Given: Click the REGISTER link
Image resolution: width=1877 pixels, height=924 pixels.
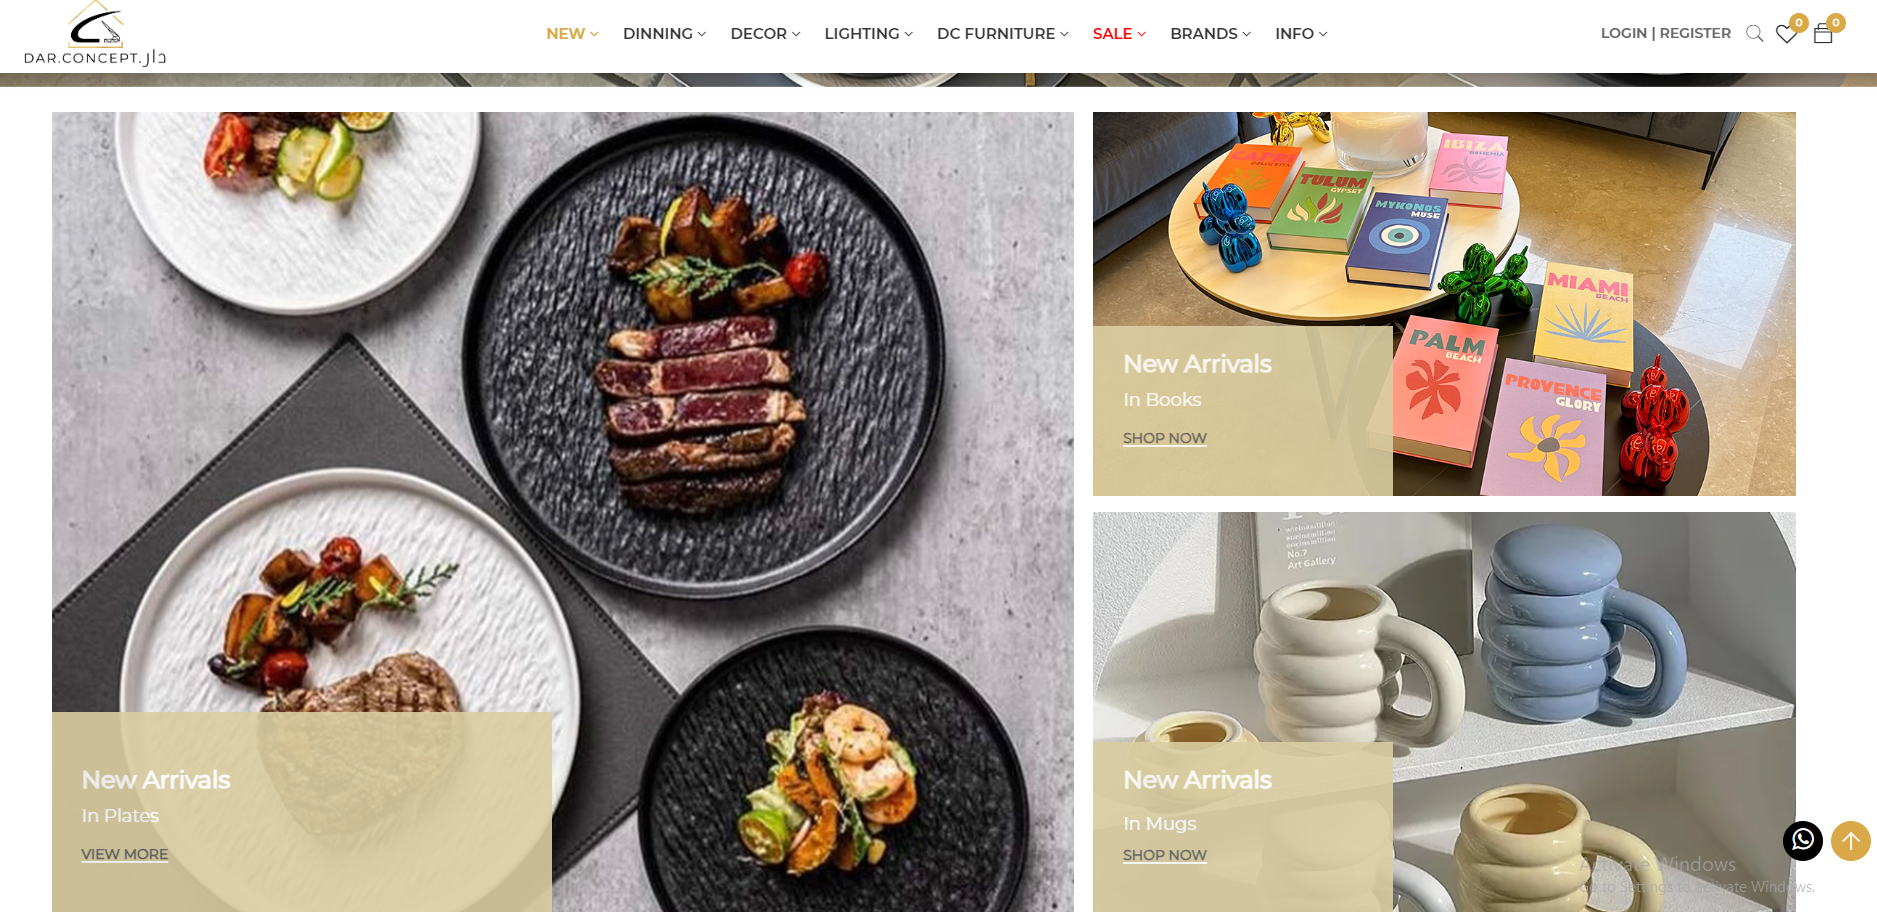Looking at the screenshot, I should (1695, 33).
